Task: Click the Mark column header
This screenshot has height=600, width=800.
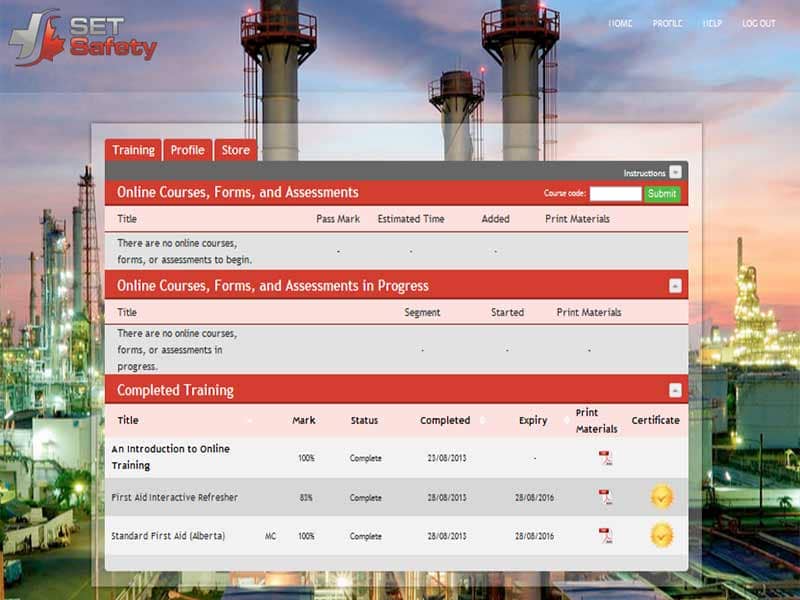Action: (x=304, y=420)
